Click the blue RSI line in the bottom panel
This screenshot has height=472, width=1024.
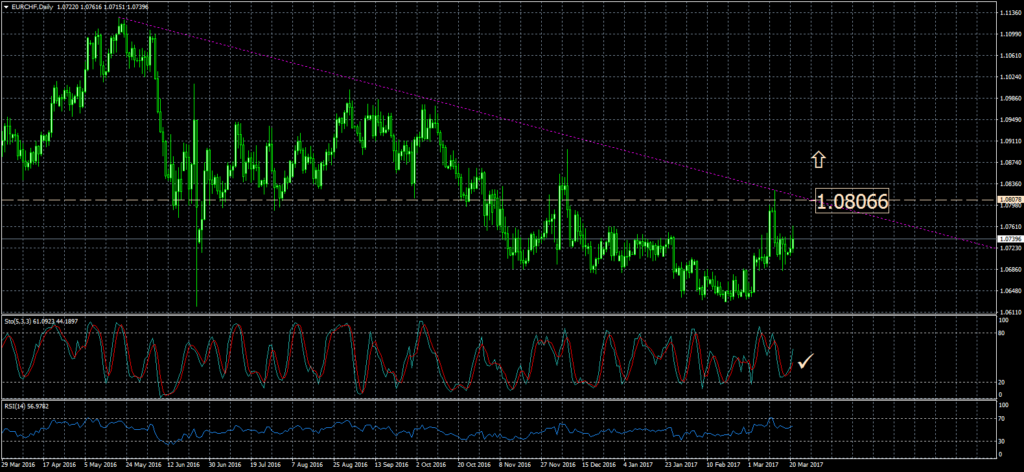tap(400, 431)
